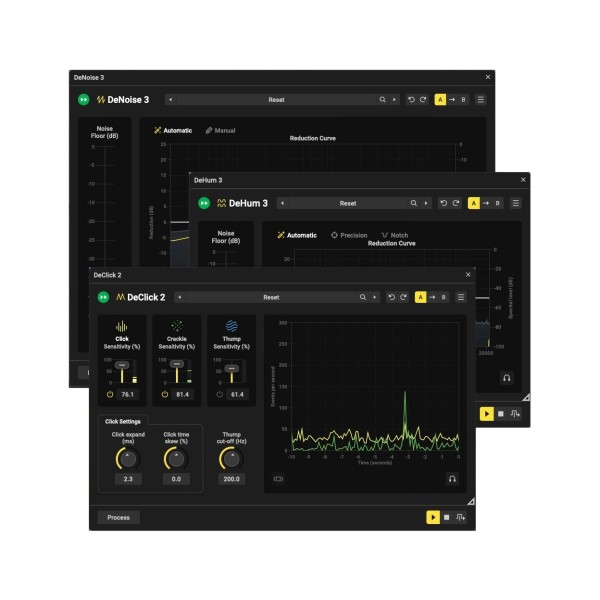Undo last change in DeHum 3
The height and width of the screenshot is (600, 600).
click(x=444, y=203)
